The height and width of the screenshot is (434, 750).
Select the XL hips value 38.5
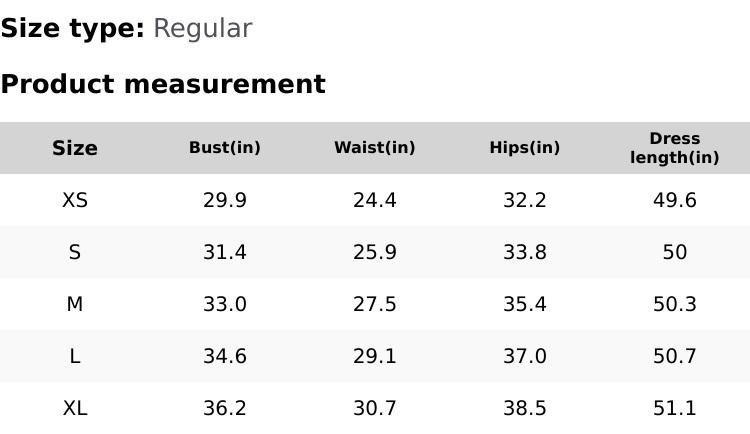(525, 408)
